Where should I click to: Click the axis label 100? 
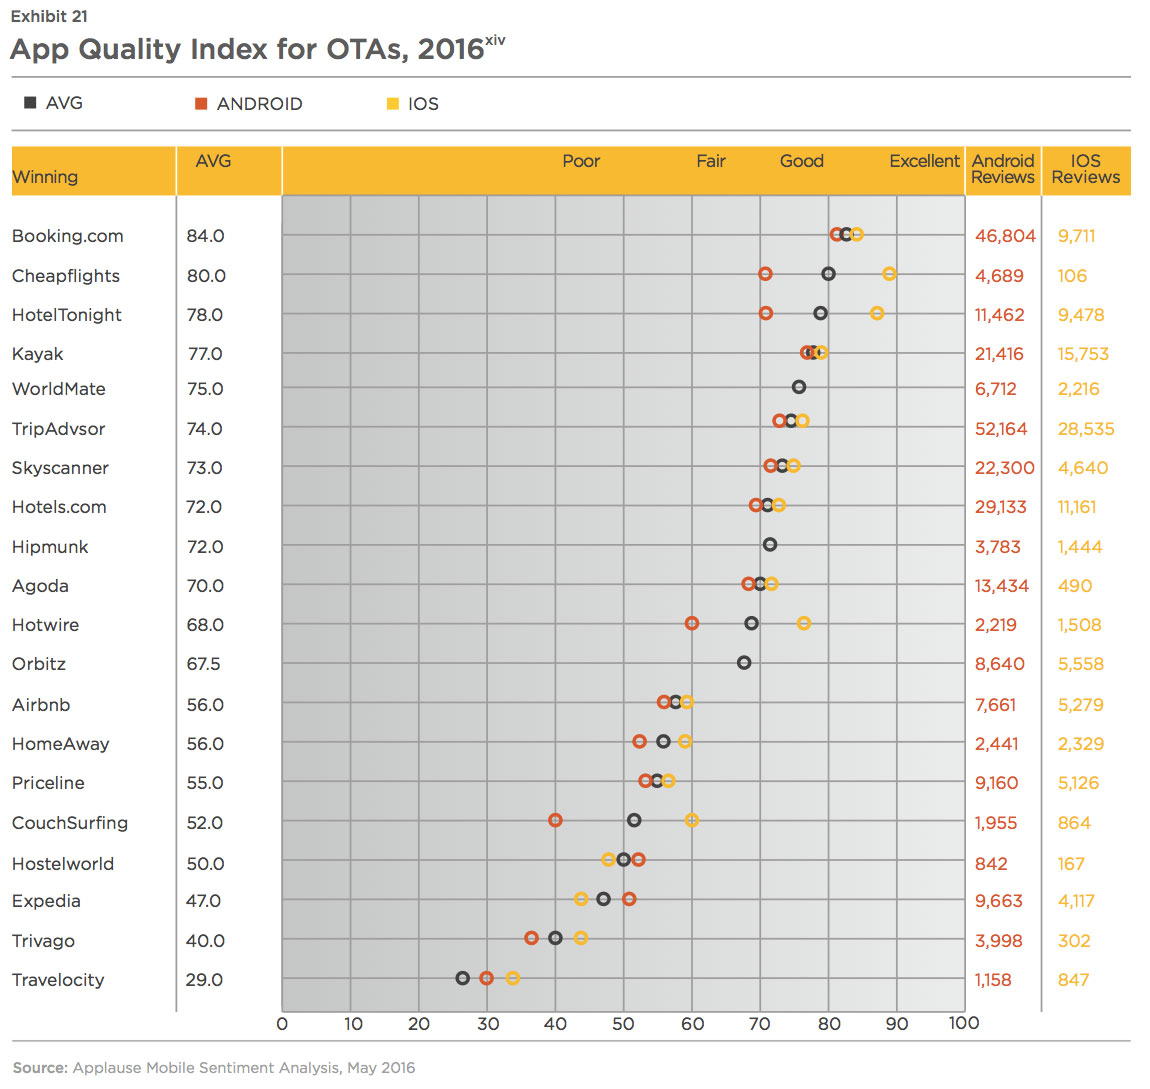coord(964,1023)
